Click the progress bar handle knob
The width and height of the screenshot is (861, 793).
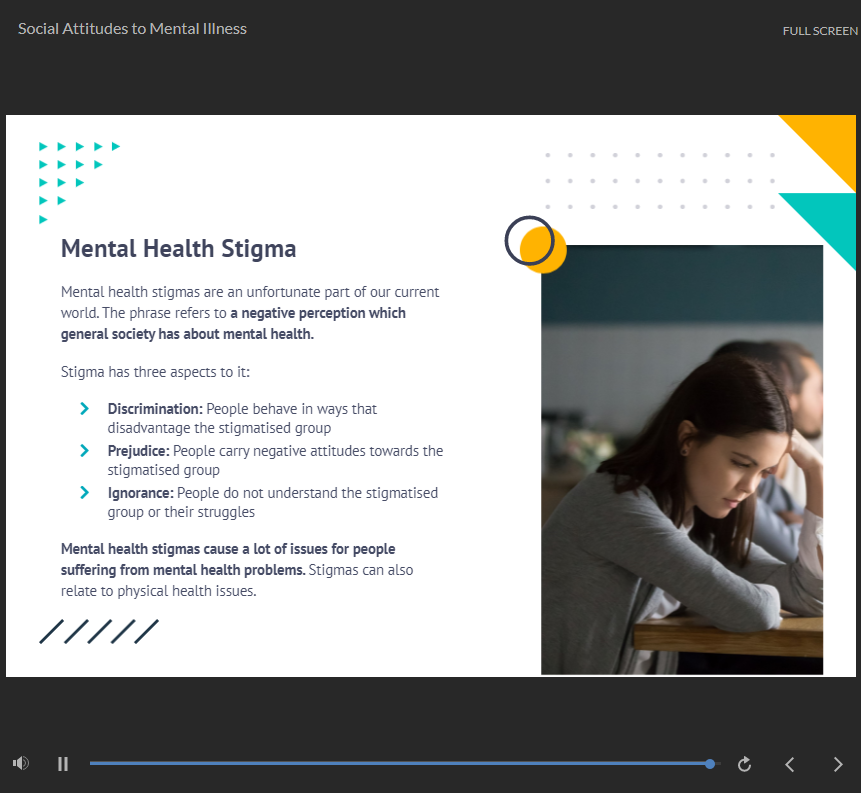(x=710, y=764)
